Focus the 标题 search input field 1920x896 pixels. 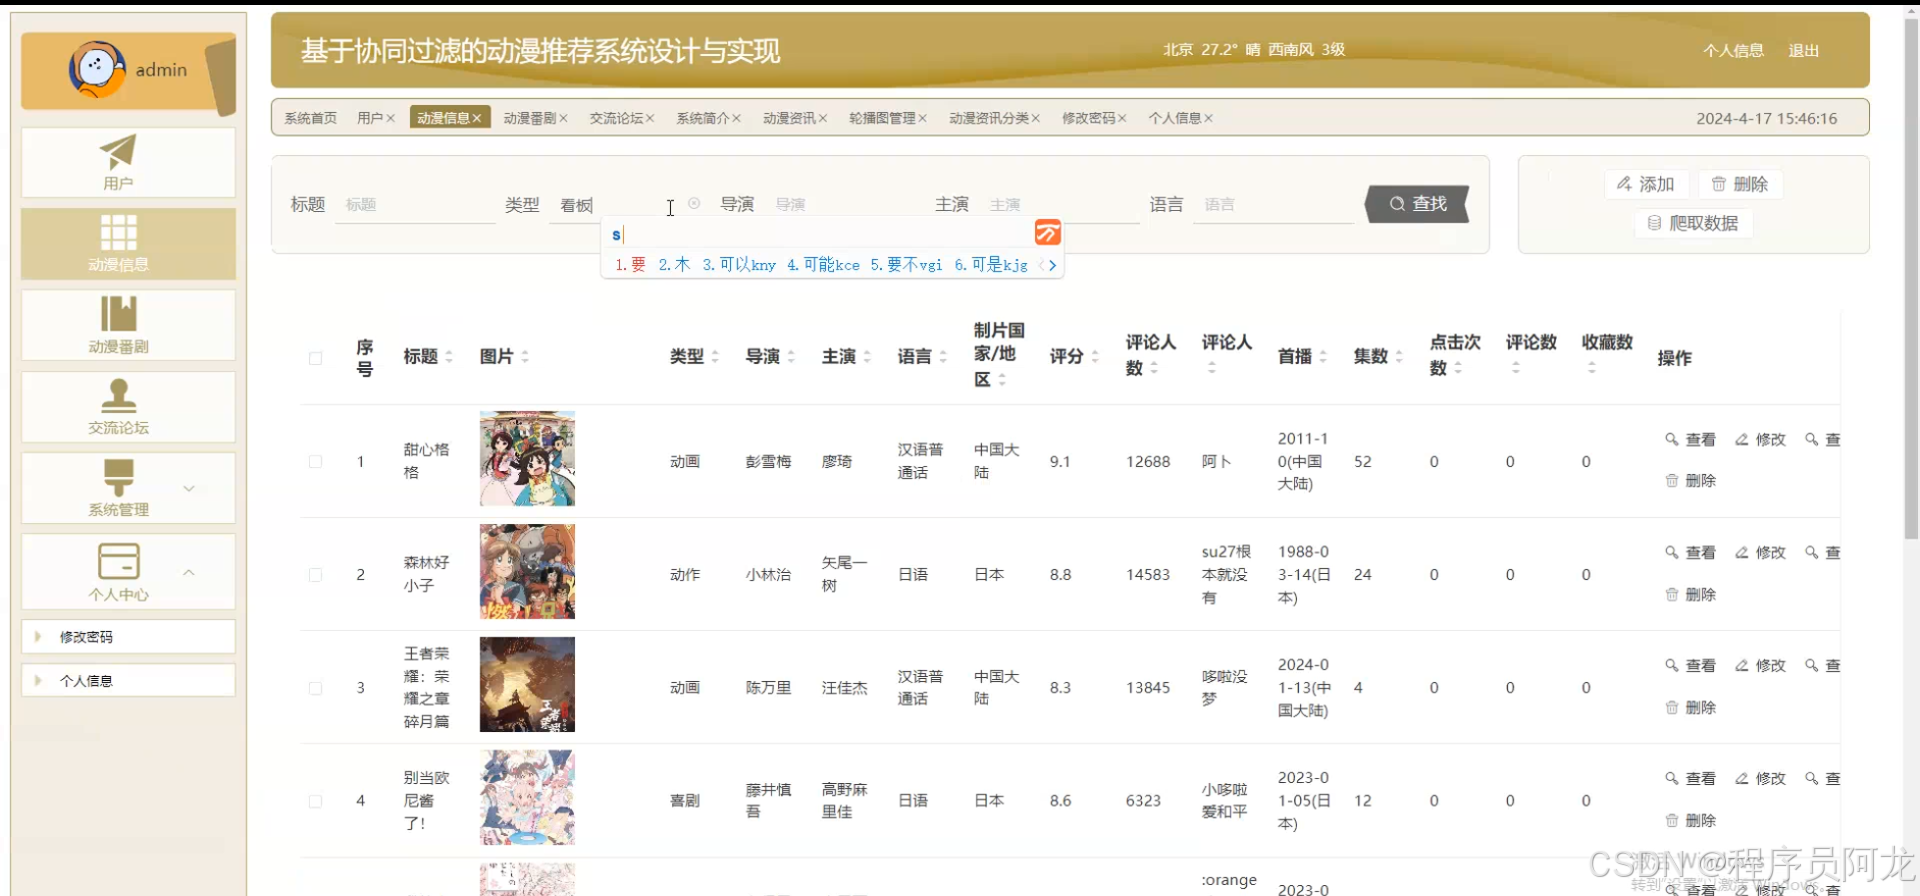(415, 204)
